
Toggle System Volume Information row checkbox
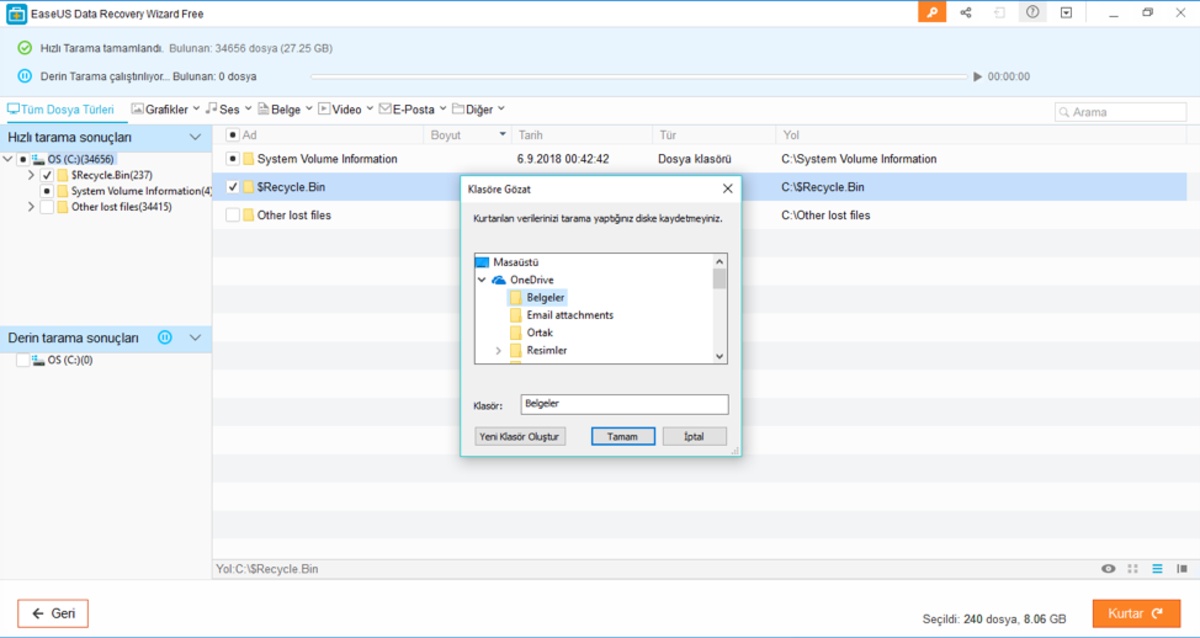click(x=233, y=159)
